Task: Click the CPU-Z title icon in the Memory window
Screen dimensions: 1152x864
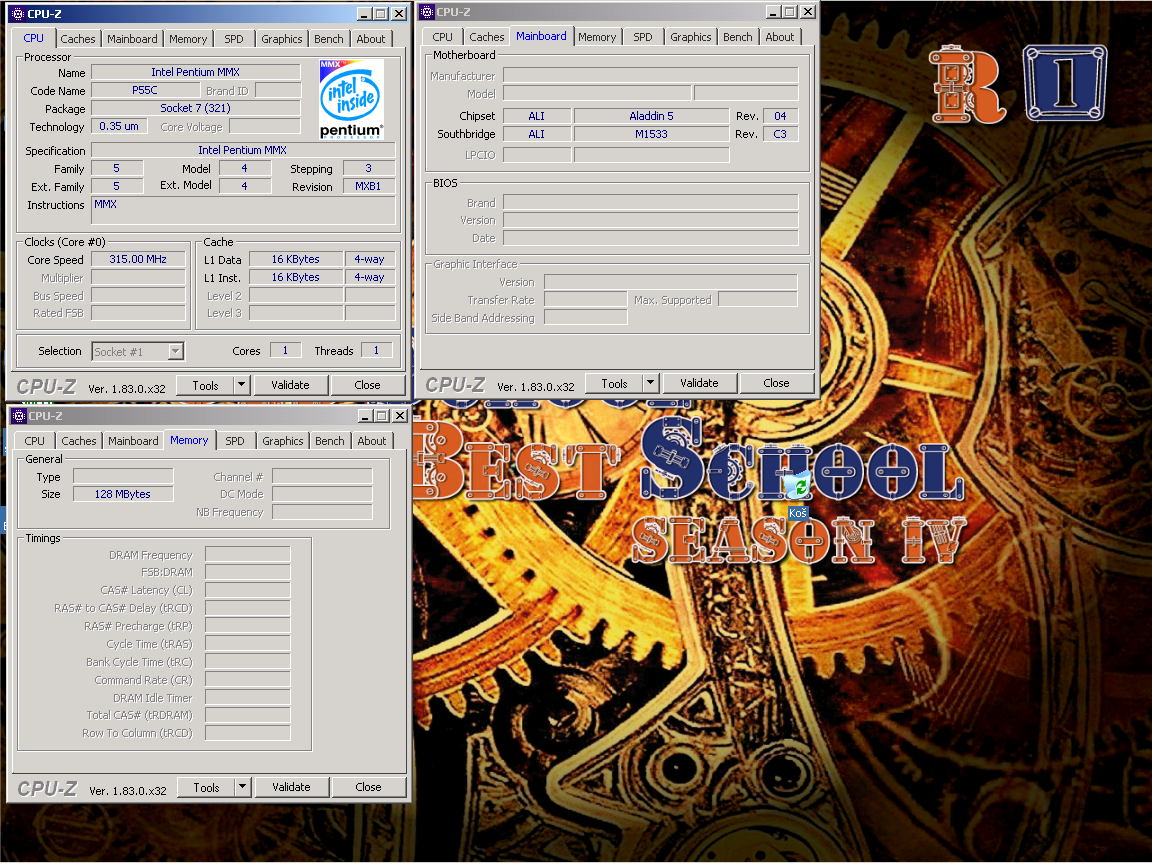Action: point(20,416)
